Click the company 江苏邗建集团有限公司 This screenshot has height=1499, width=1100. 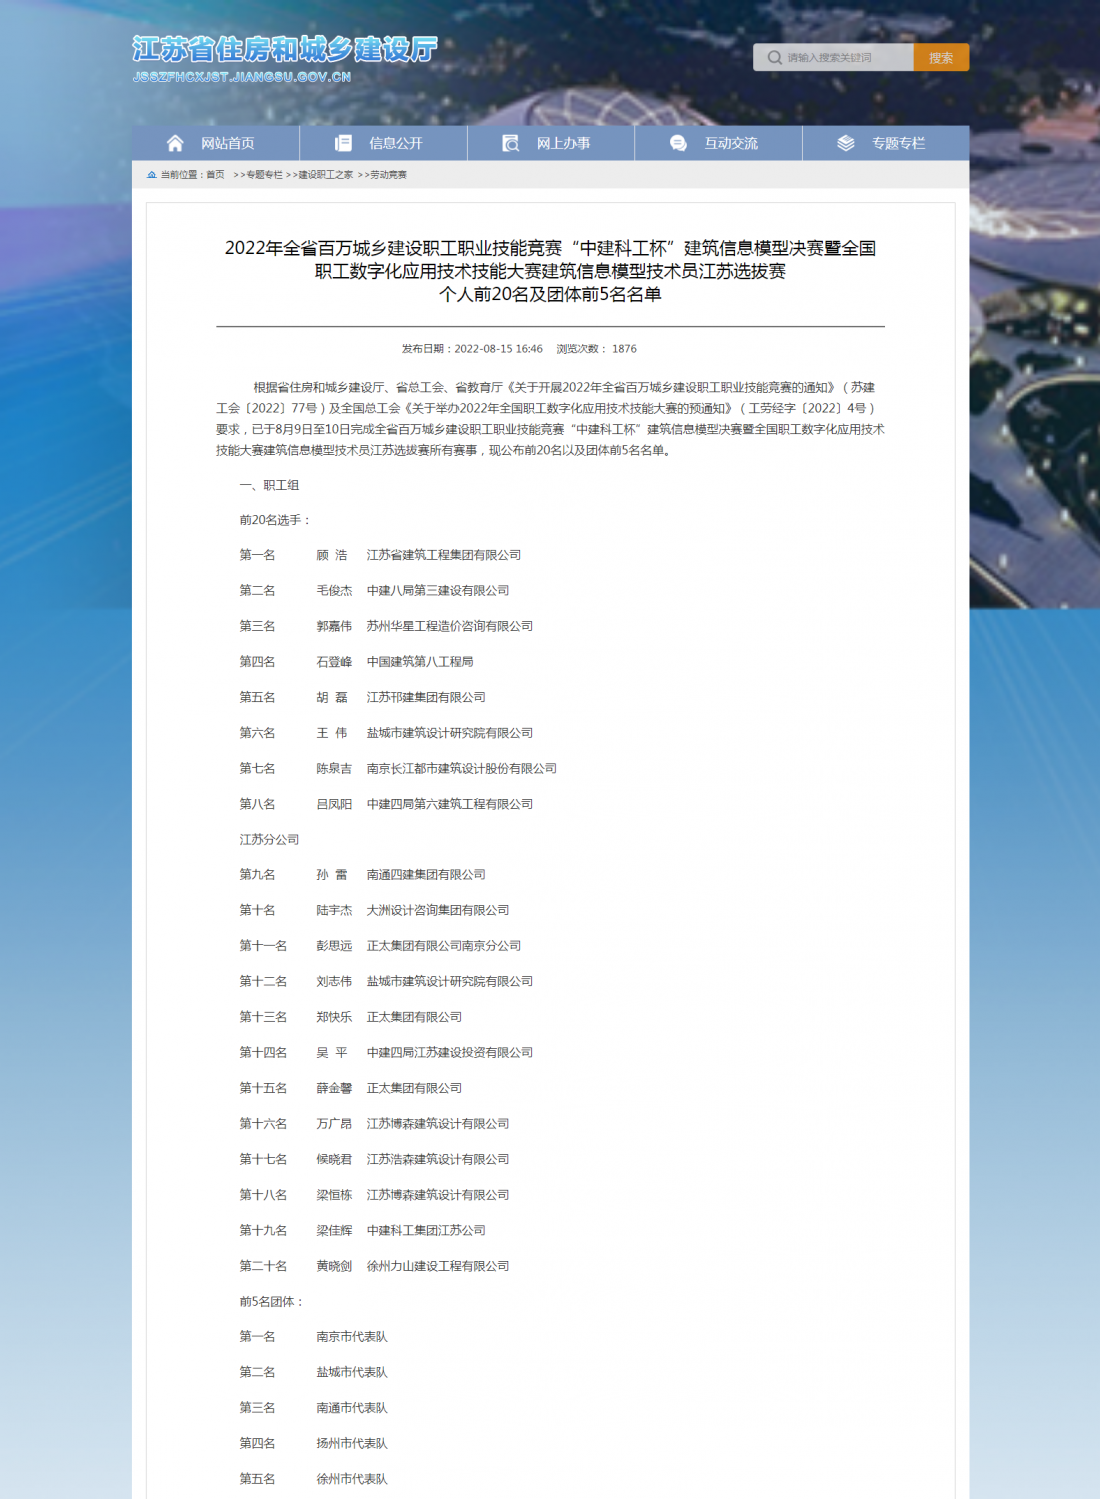[x=426, y=697]
